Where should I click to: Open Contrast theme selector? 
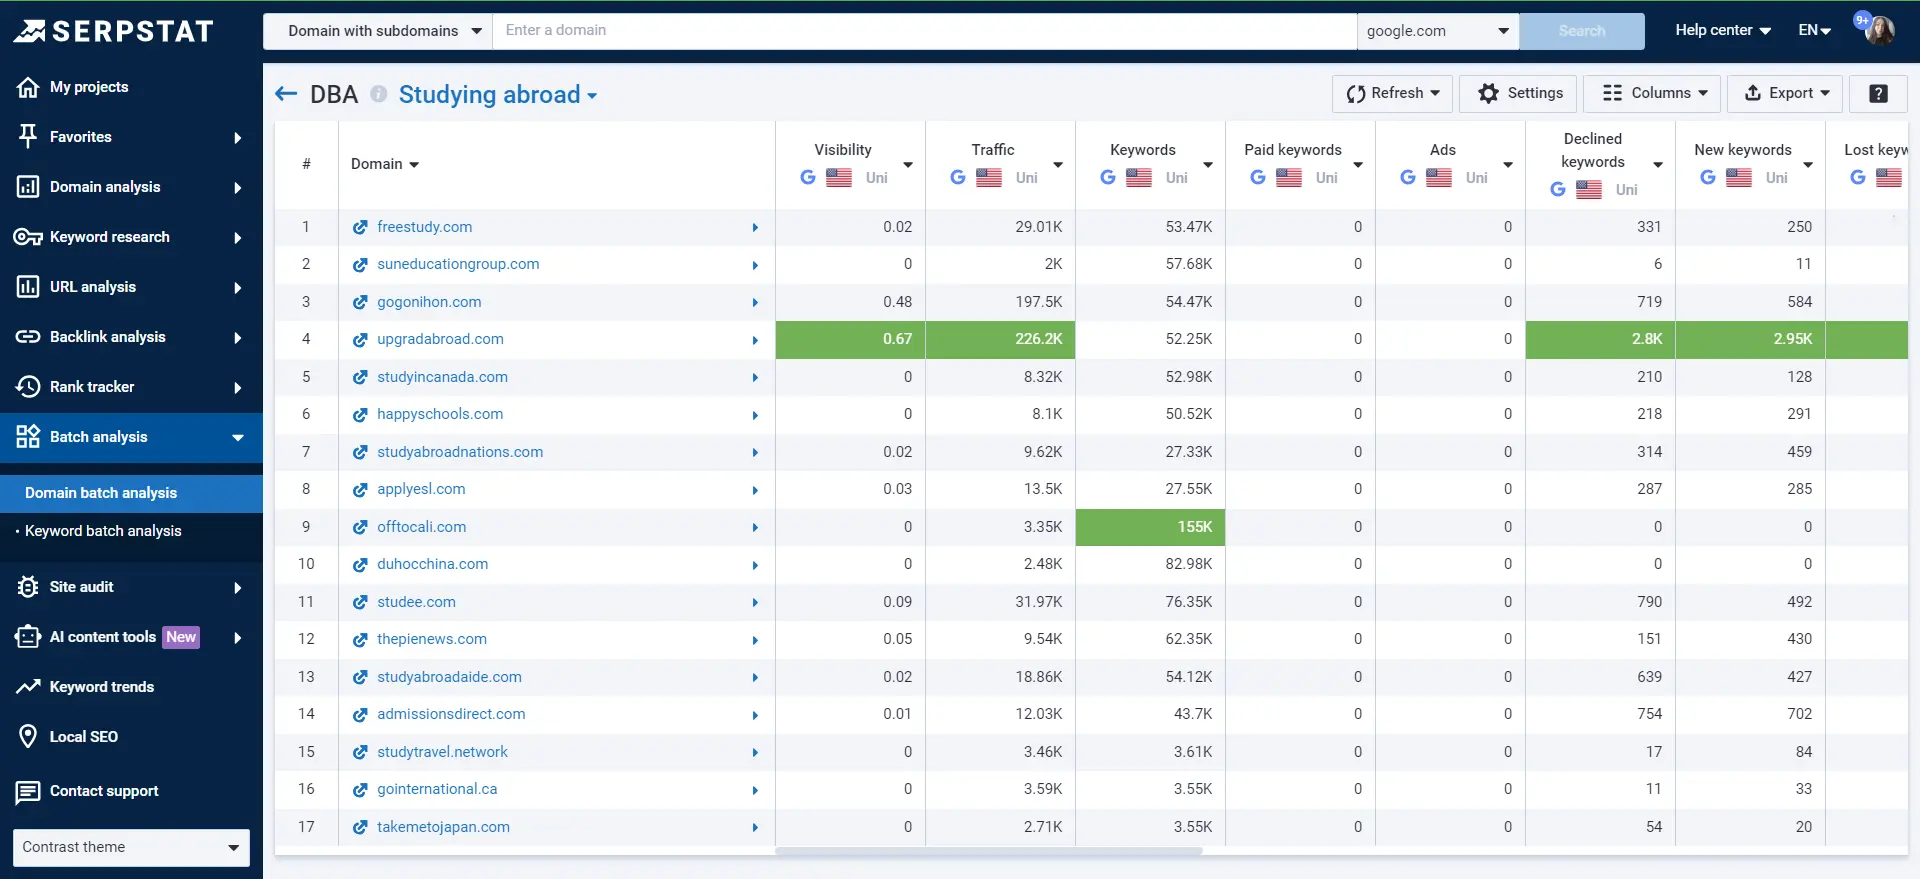pos(131,847)
